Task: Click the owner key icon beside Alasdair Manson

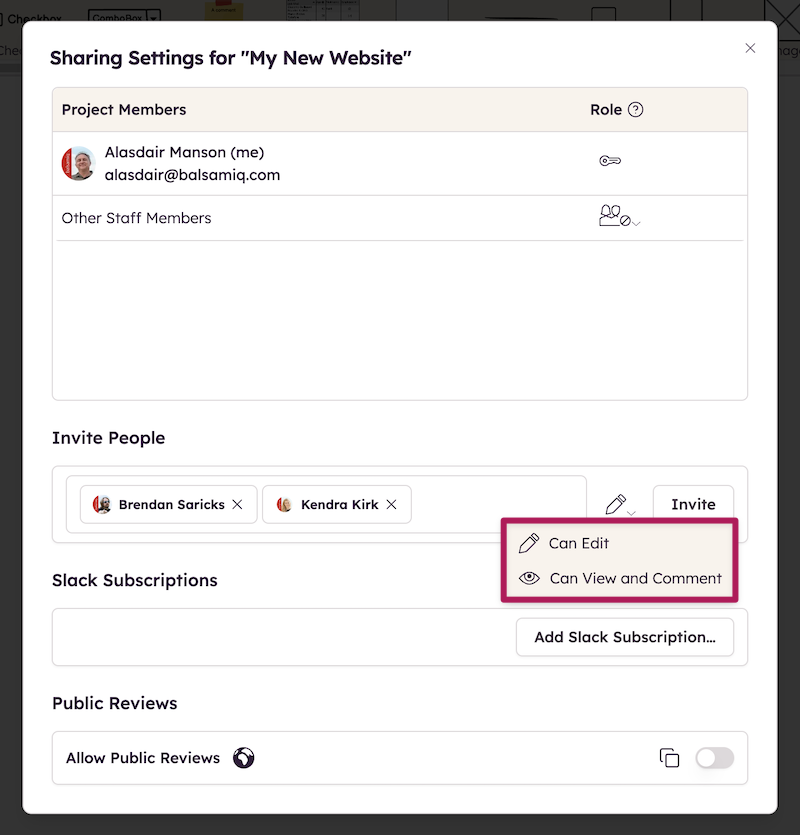Action: (x=611, y=160)
